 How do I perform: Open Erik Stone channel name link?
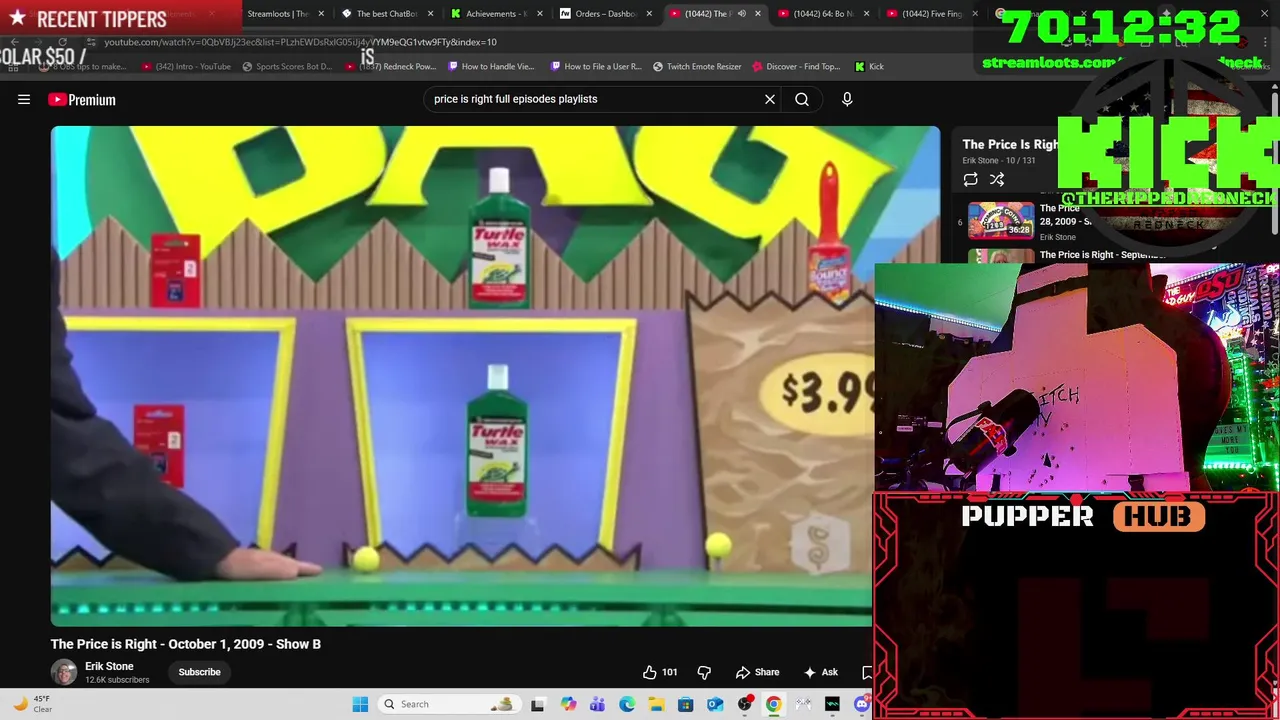109,666
